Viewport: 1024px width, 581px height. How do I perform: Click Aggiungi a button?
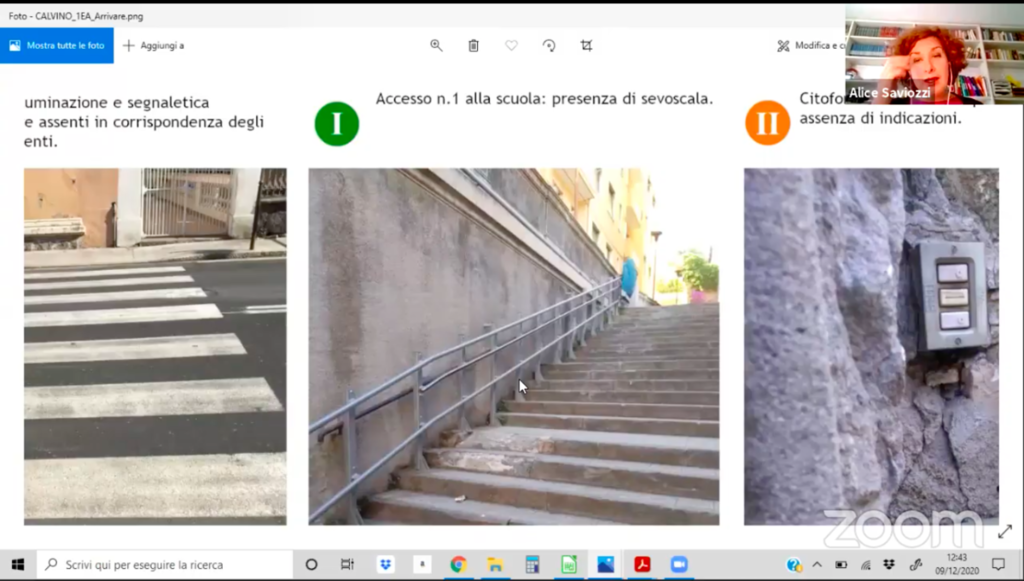154,45
